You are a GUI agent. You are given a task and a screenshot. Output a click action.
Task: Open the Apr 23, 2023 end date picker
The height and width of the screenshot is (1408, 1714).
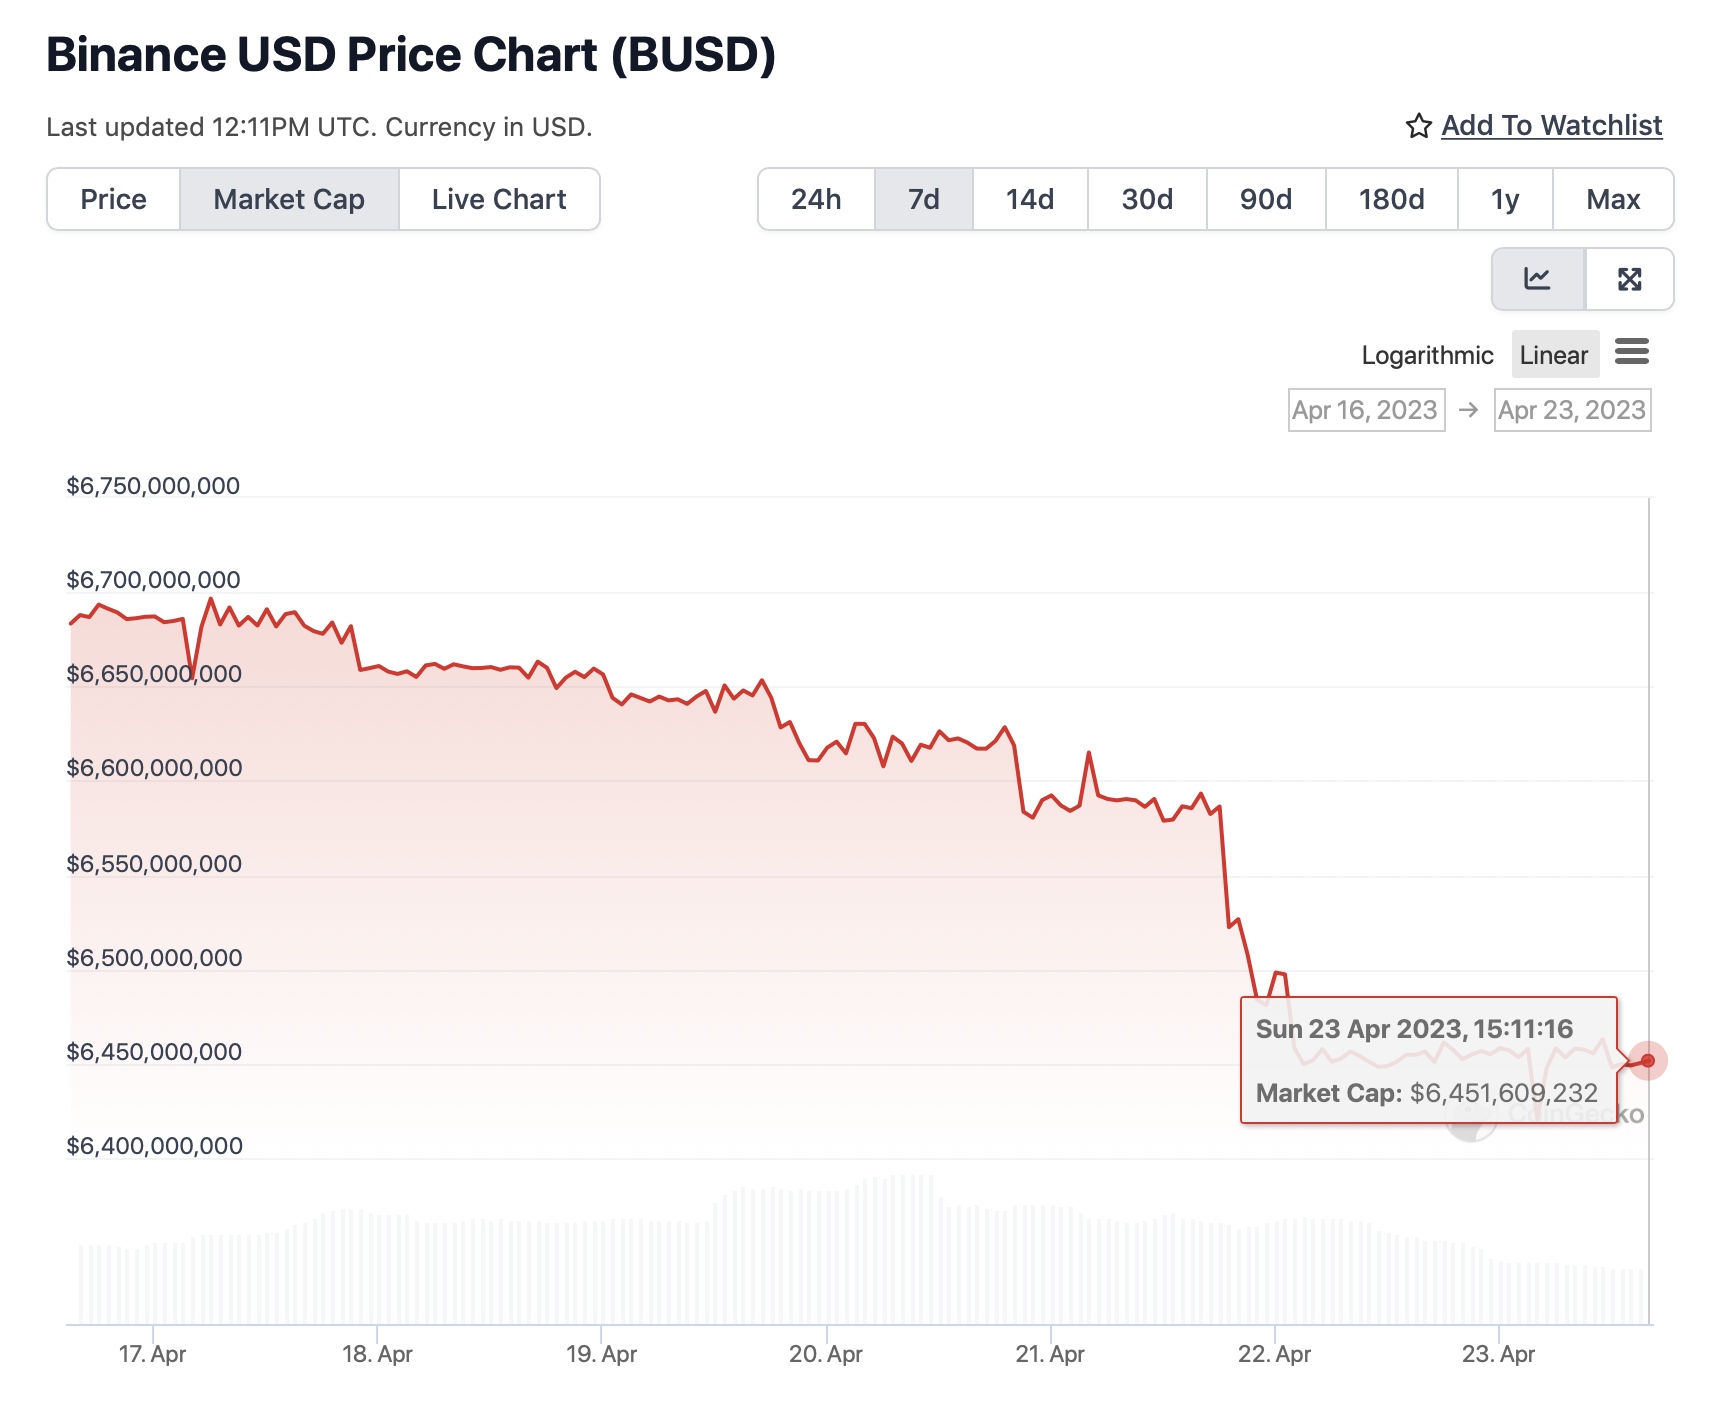tap(1572, 410)
